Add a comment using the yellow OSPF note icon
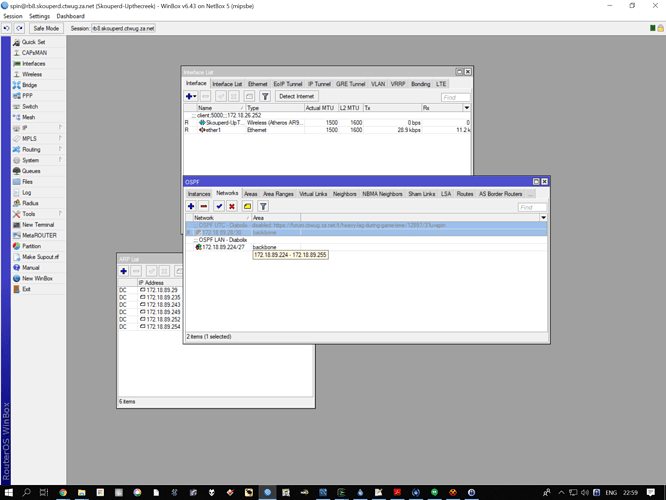The width and height of the screenshot is (666, 500). click(x=247, y=206)
